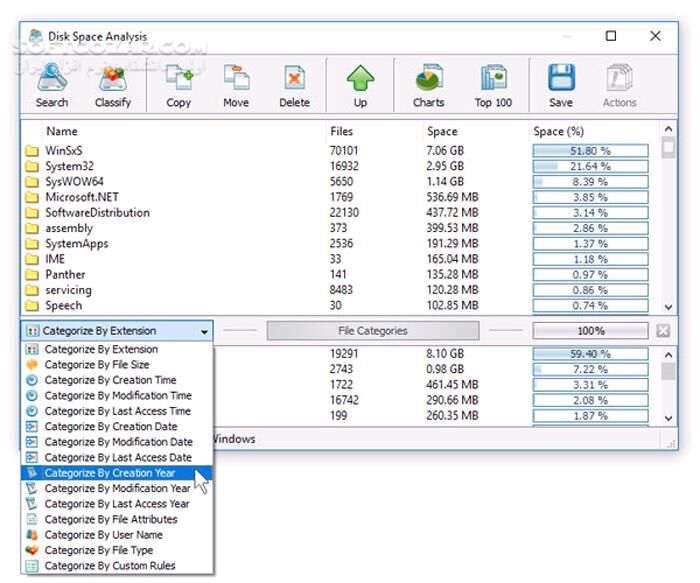Click the Copy toolbar icon
The width and height of the screenshot is (700, 583).
pyautogui.click(x=178, y=84)
